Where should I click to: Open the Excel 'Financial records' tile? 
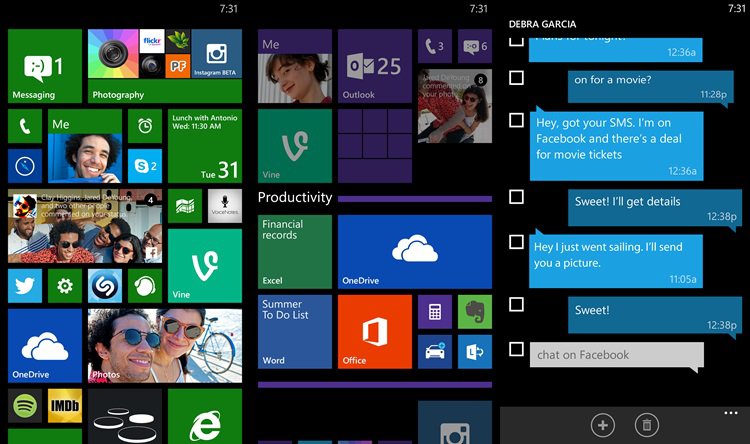[295, 252]
